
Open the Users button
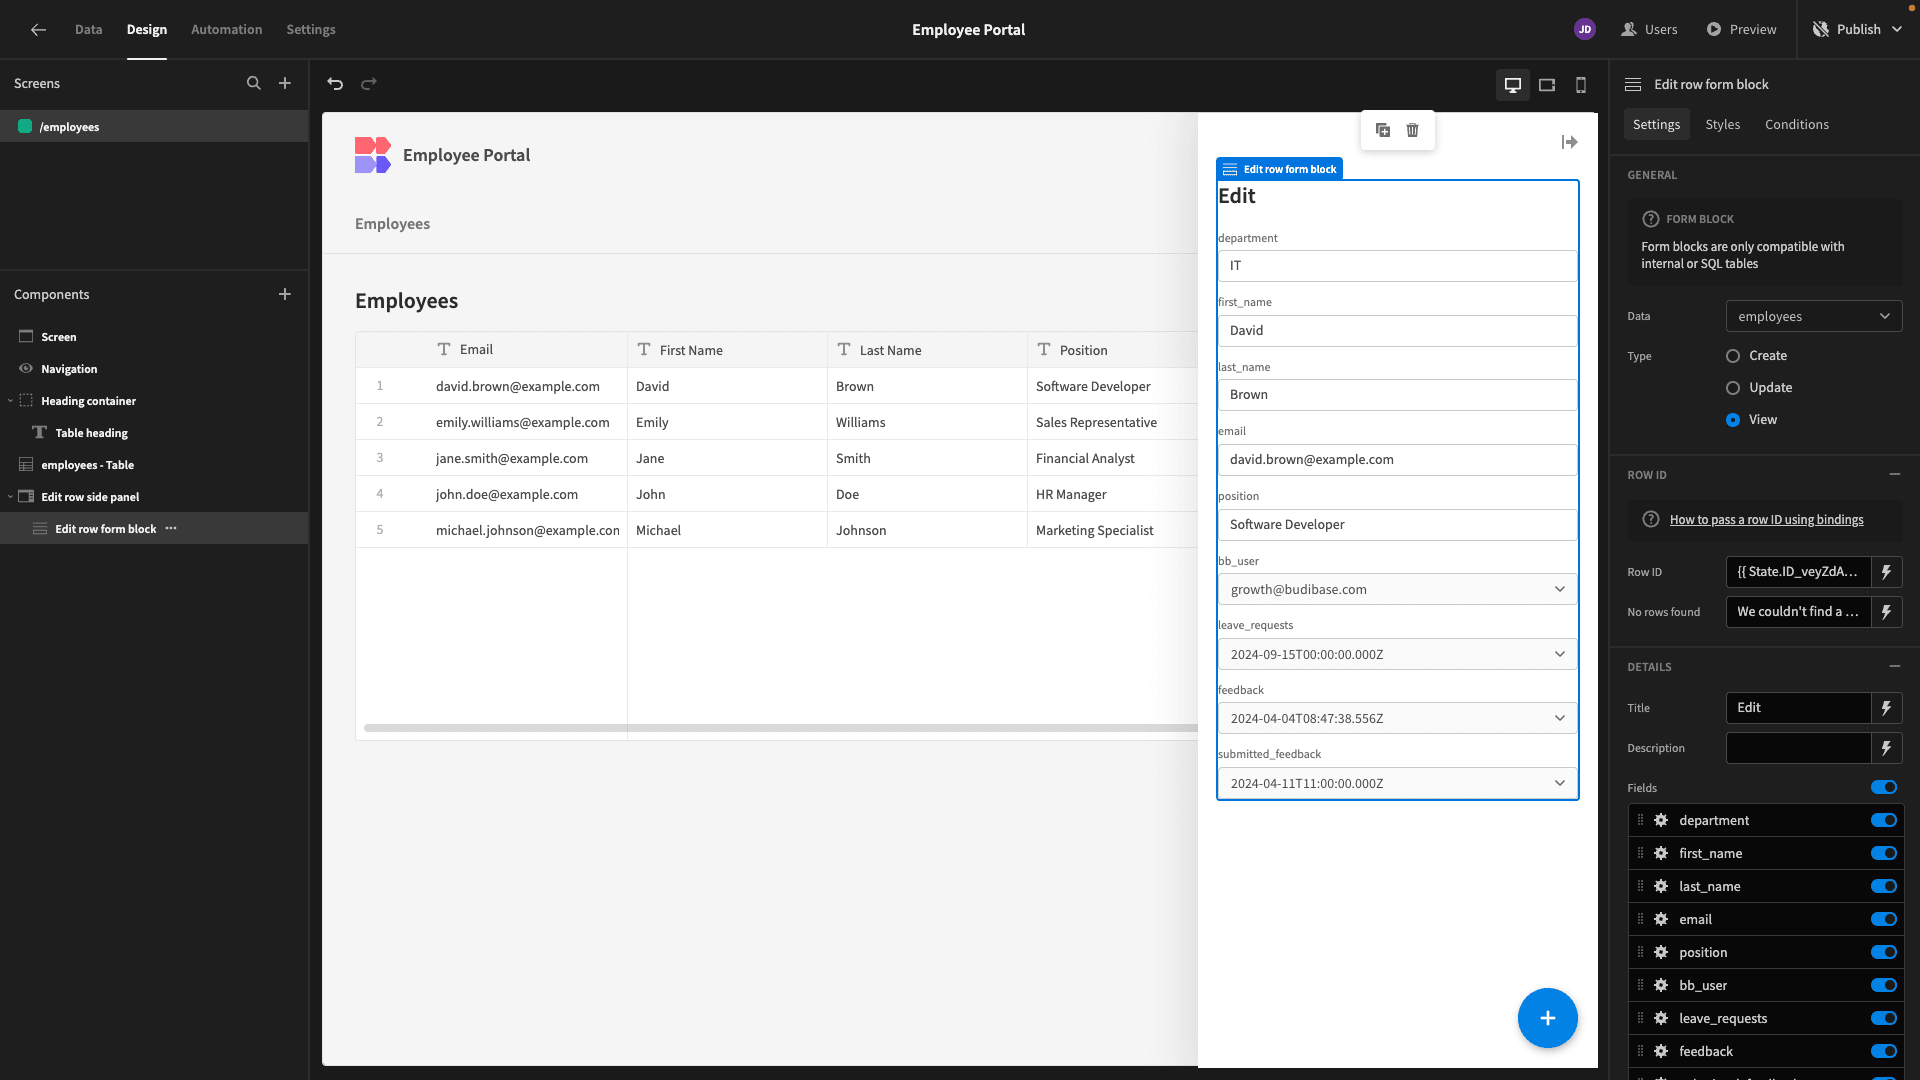point(1650,30)
